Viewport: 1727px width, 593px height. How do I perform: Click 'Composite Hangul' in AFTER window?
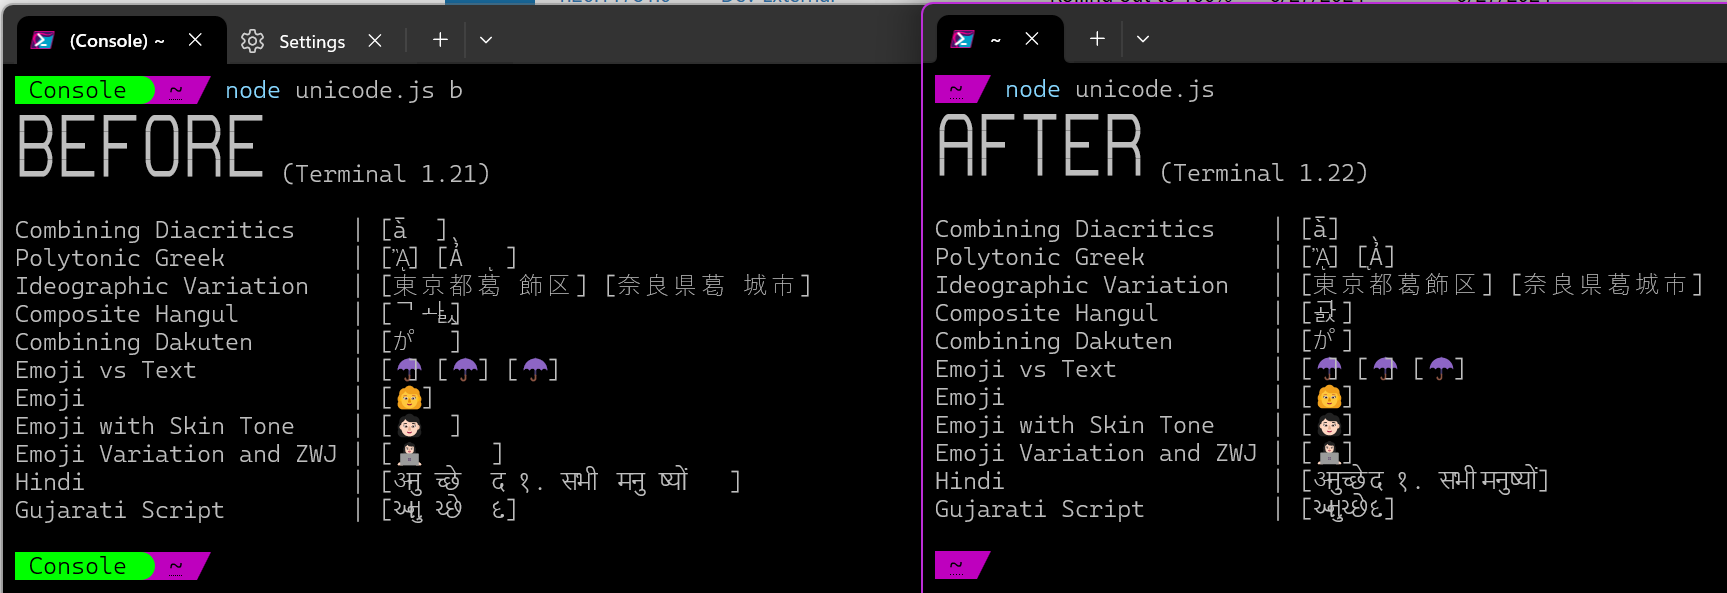coord(1047,313)
